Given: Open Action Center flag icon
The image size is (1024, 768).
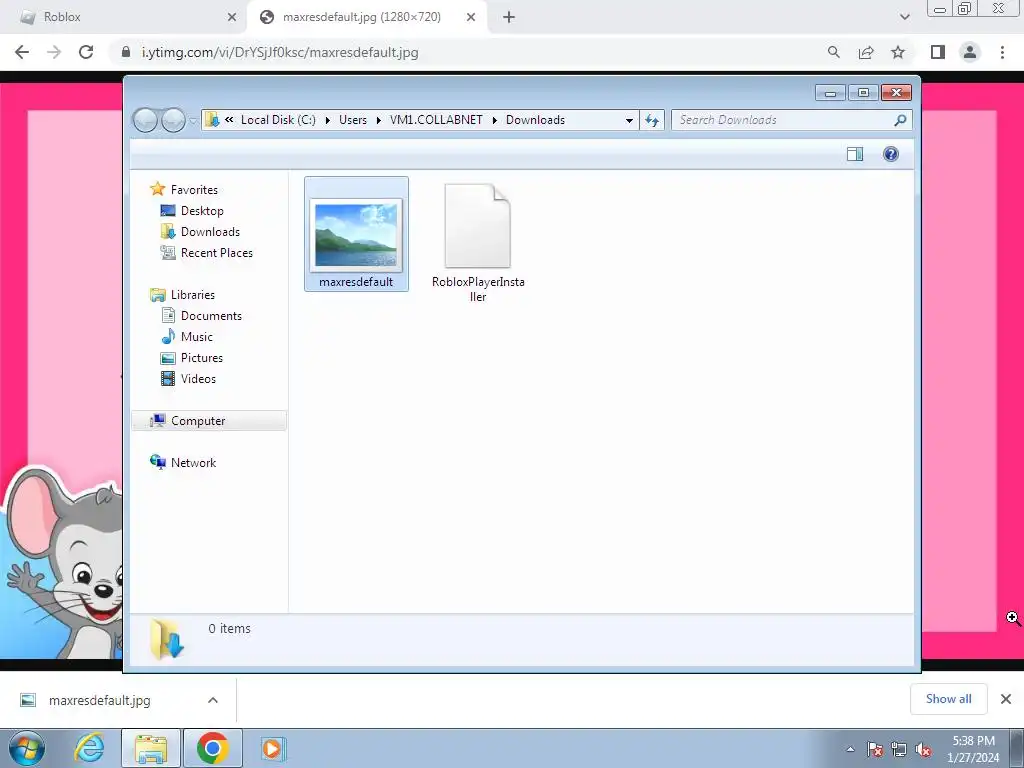Looking at the screenshot, I should [875, 750].
